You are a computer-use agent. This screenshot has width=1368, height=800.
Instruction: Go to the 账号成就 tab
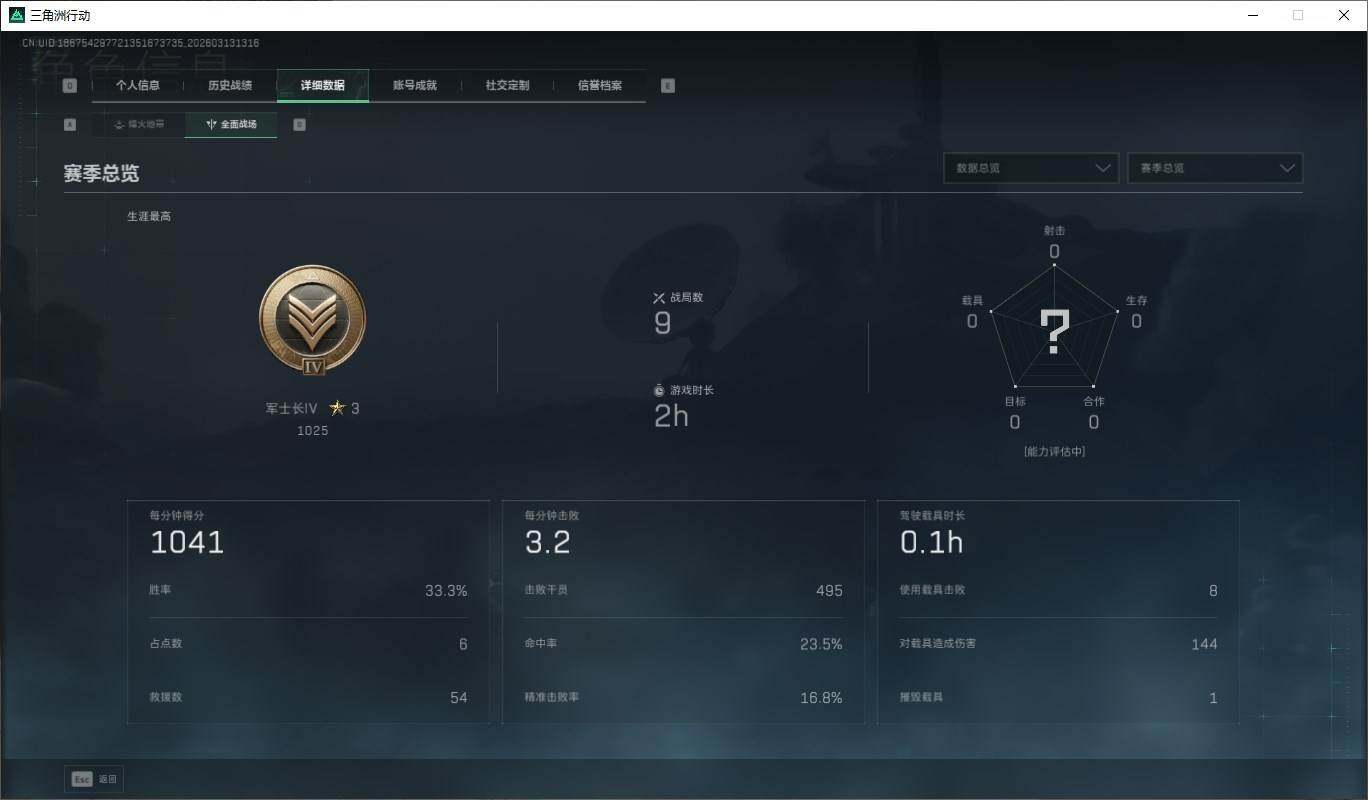[x=415, y=86]
